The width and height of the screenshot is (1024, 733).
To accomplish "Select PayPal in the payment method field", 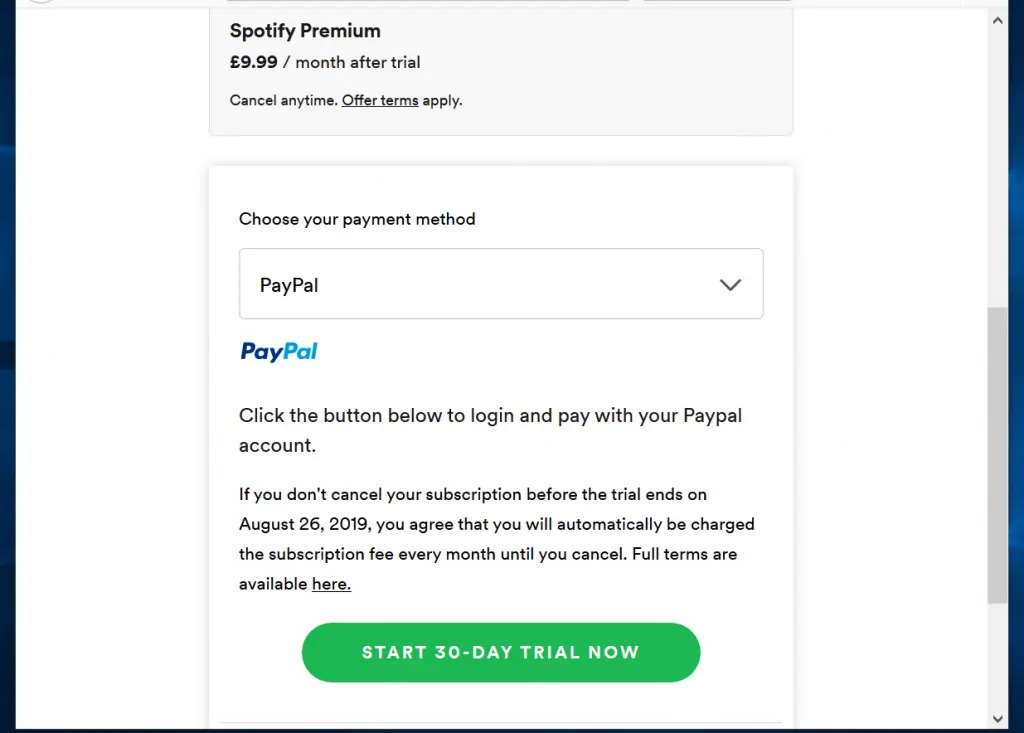I will click(x=288, y=284).
